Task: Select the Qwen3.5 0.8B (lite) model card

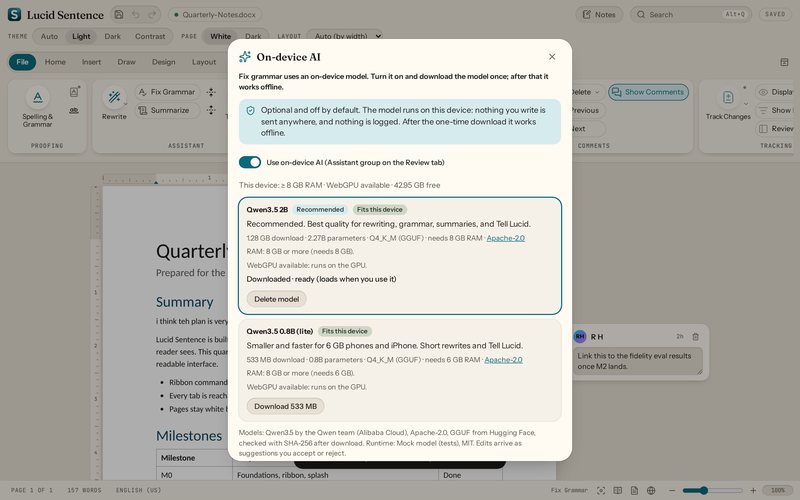Action: [x=400, y=370]
